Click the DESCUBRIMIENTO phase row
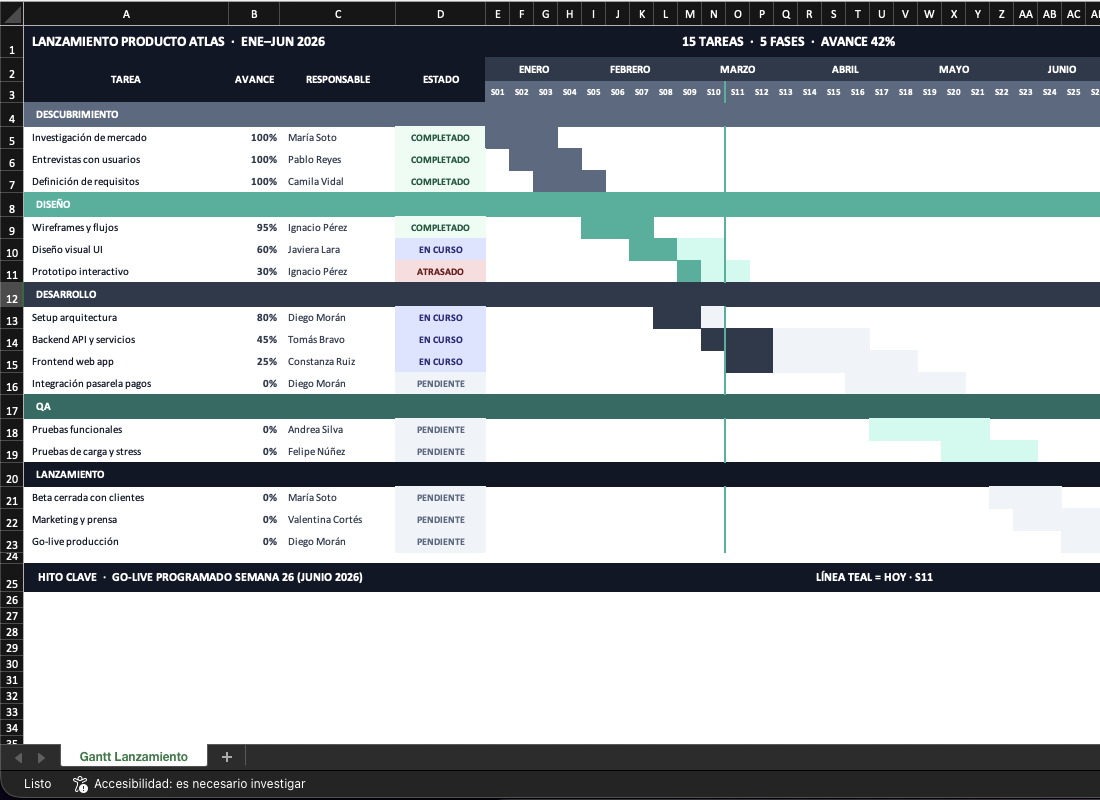1100x800 pixels. click(x=561, y=114)
